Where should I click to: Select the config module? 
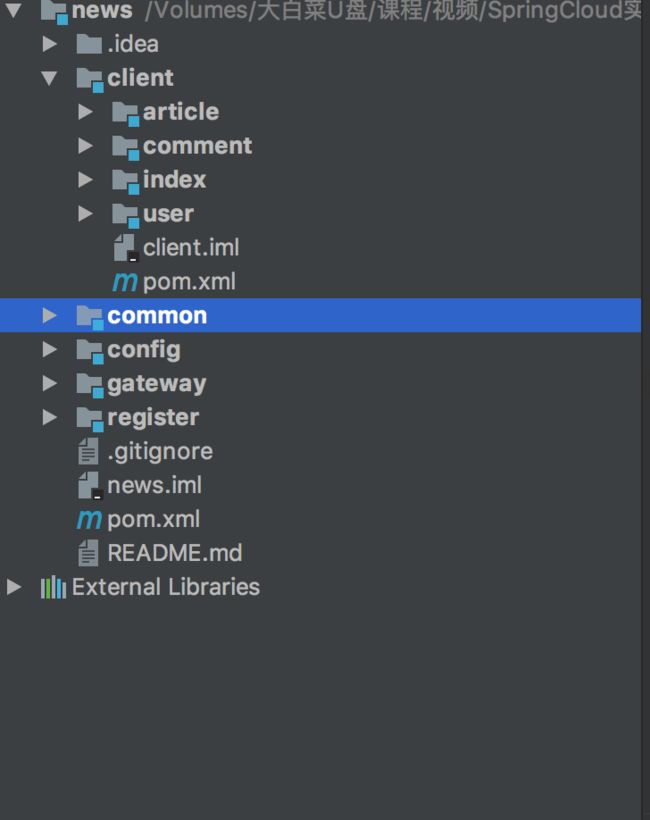pyautogui.click(x=144, y=350)
